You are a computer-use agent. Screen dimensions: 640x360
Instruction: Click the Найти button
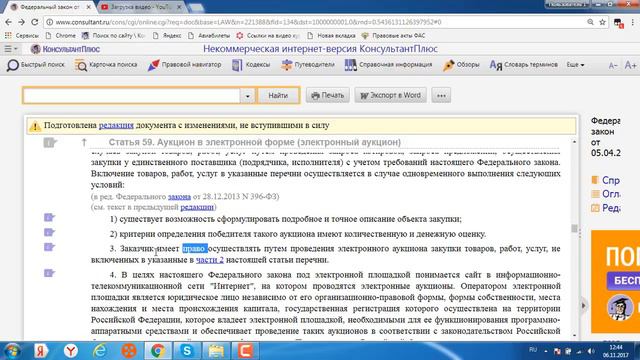tap(278, 96)
